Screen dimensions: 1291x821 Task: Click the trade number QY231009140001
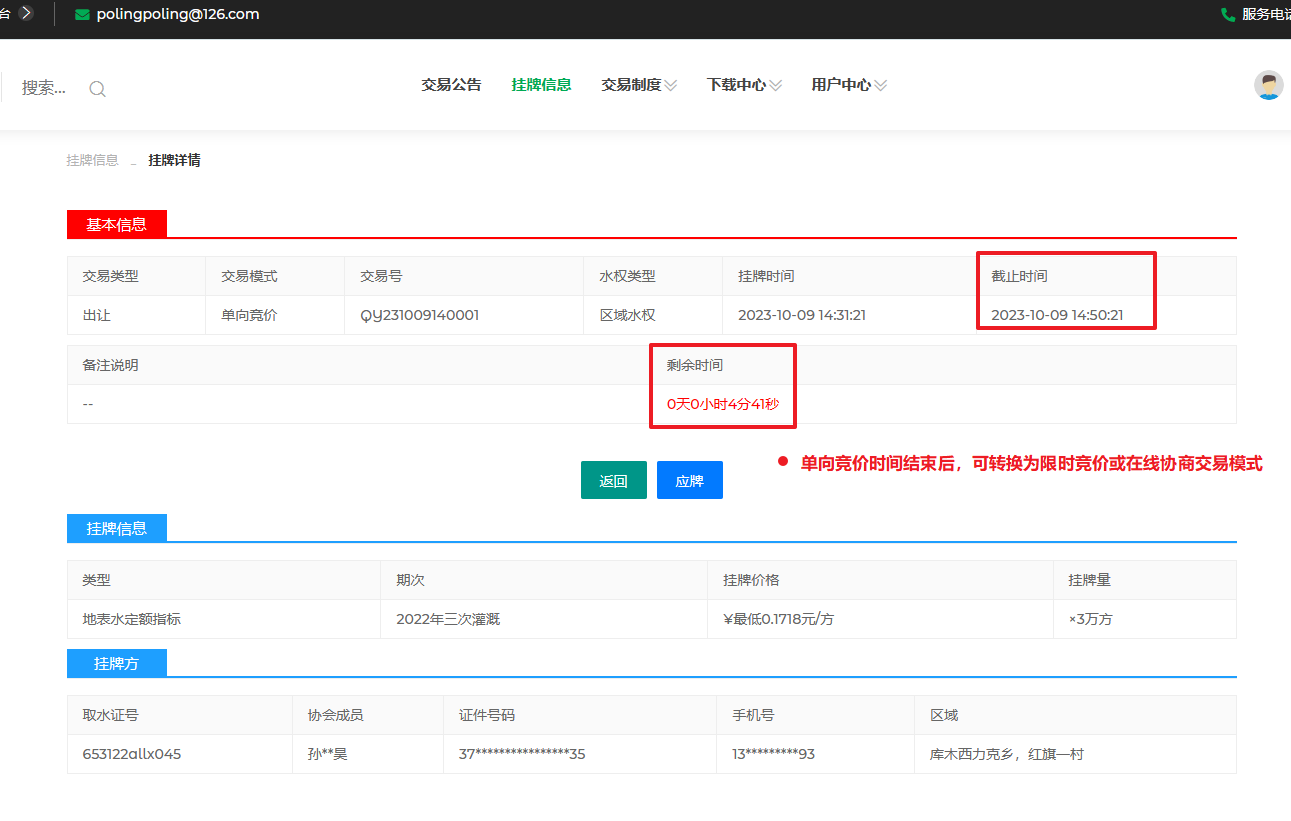[x=420, y=315]
